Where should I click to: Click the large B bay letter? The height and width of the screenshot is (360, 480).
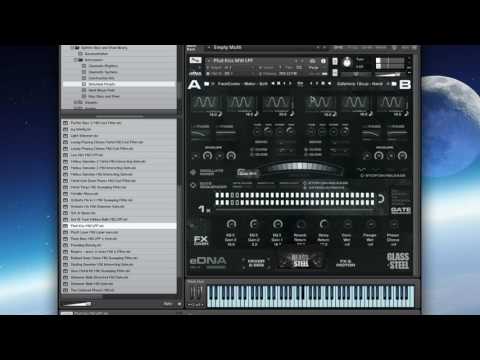[x=405, y=85]
